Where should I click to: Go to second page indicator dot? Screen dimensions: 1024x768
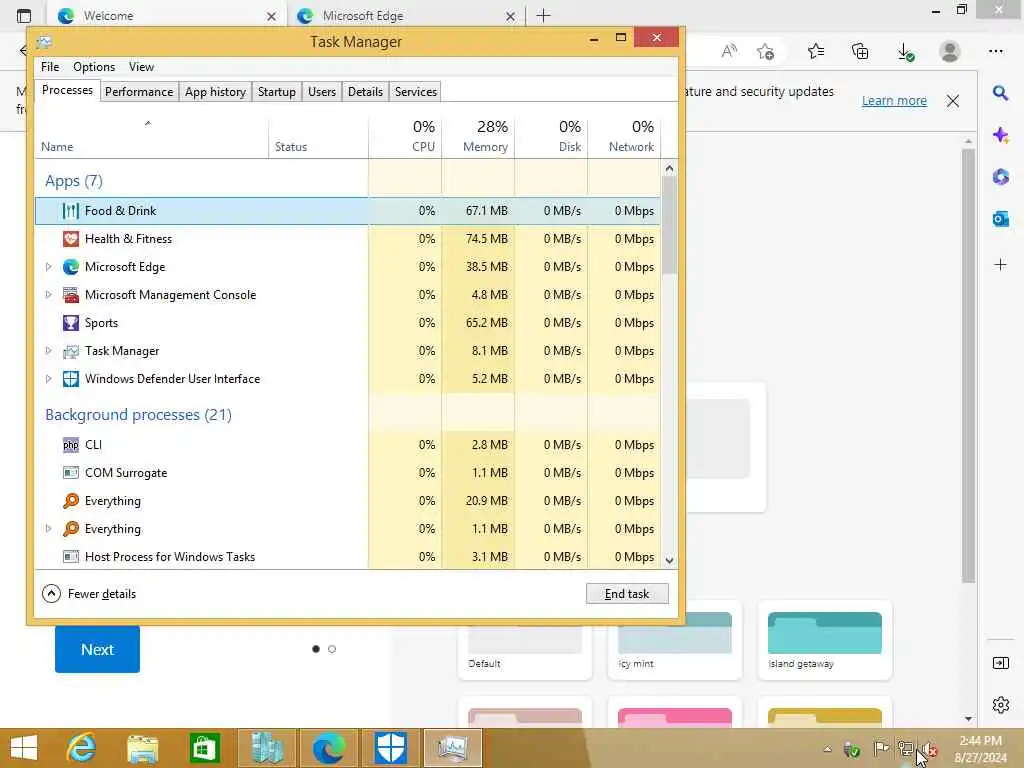click(x=332, y=649)
